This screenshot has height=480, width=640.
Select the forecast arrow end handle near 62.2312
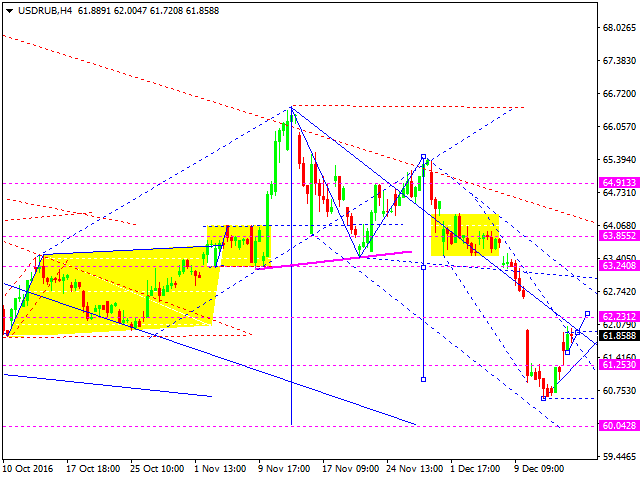point(587,313)
